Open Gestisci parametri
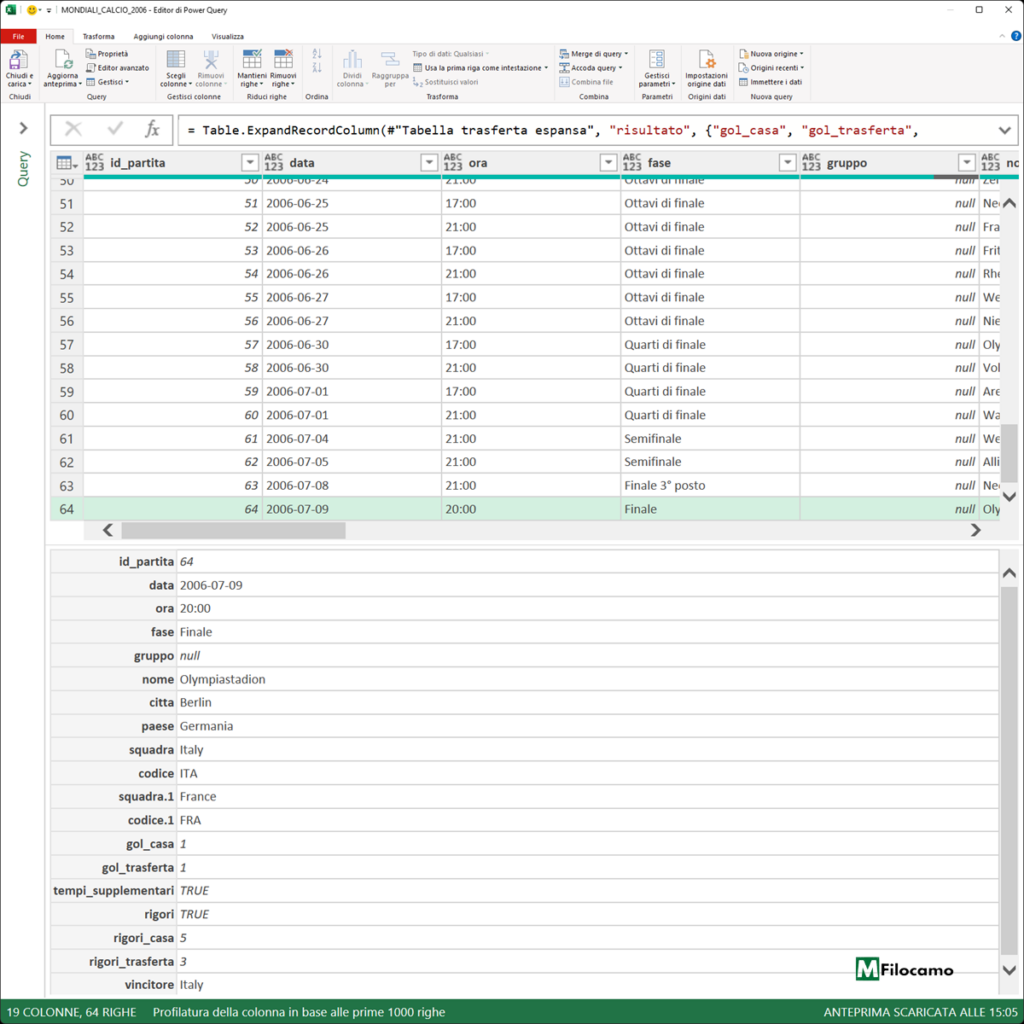 tap(657, 68)
